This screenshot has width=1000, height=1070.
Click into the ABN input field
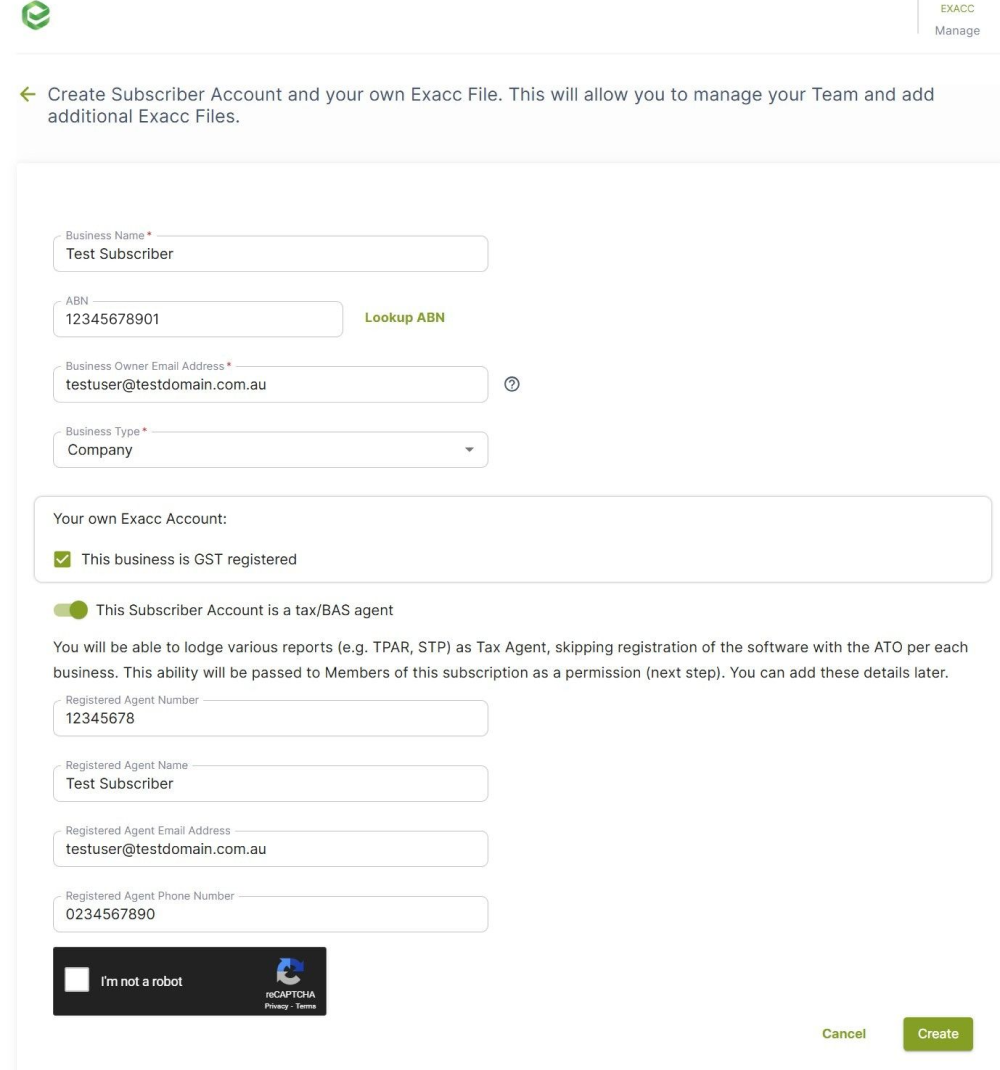[x=198, y=319]
